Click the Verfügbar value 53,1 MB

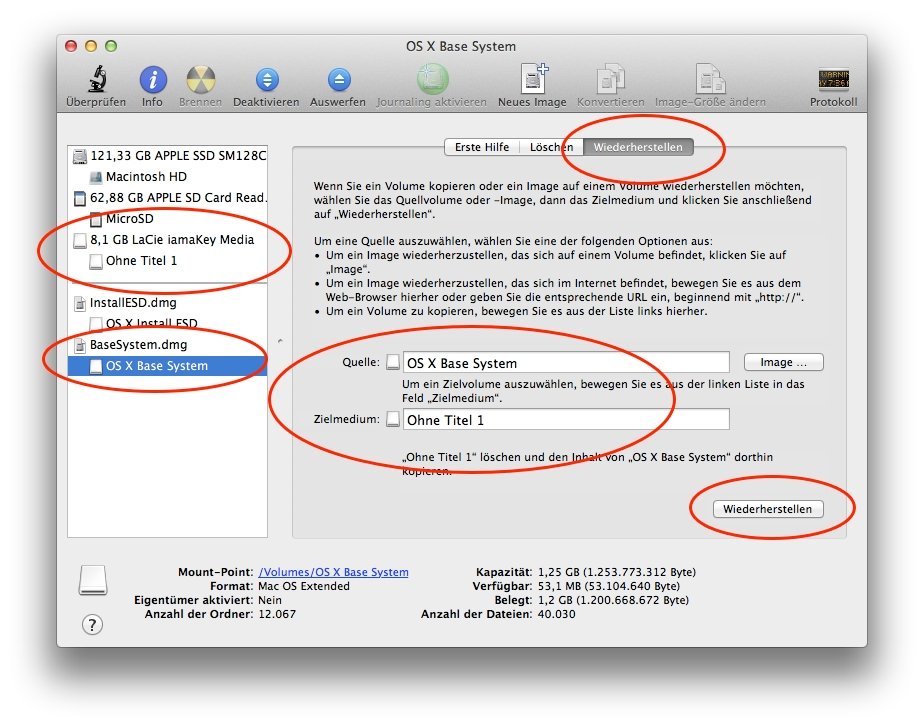pyautogui.click(x=609, y=586)
